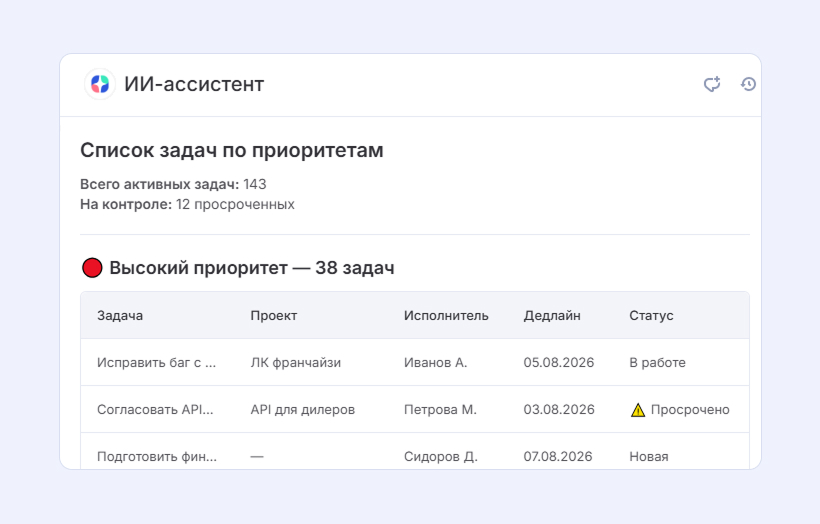Screen dimensions: 820x524
Task: Click the 'ИИ-ассистент' title text
Action: [x=194, y=84]
